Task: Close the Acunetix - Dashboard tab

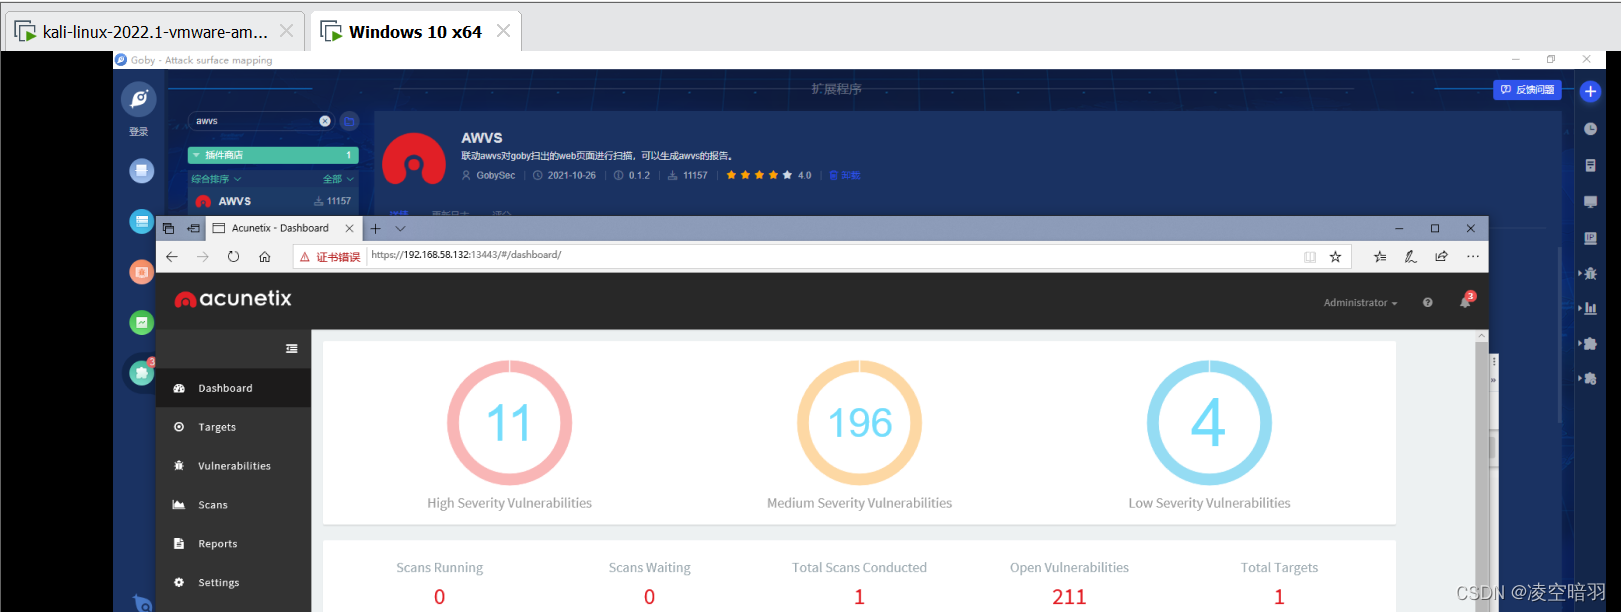Action: coord(349,229)
